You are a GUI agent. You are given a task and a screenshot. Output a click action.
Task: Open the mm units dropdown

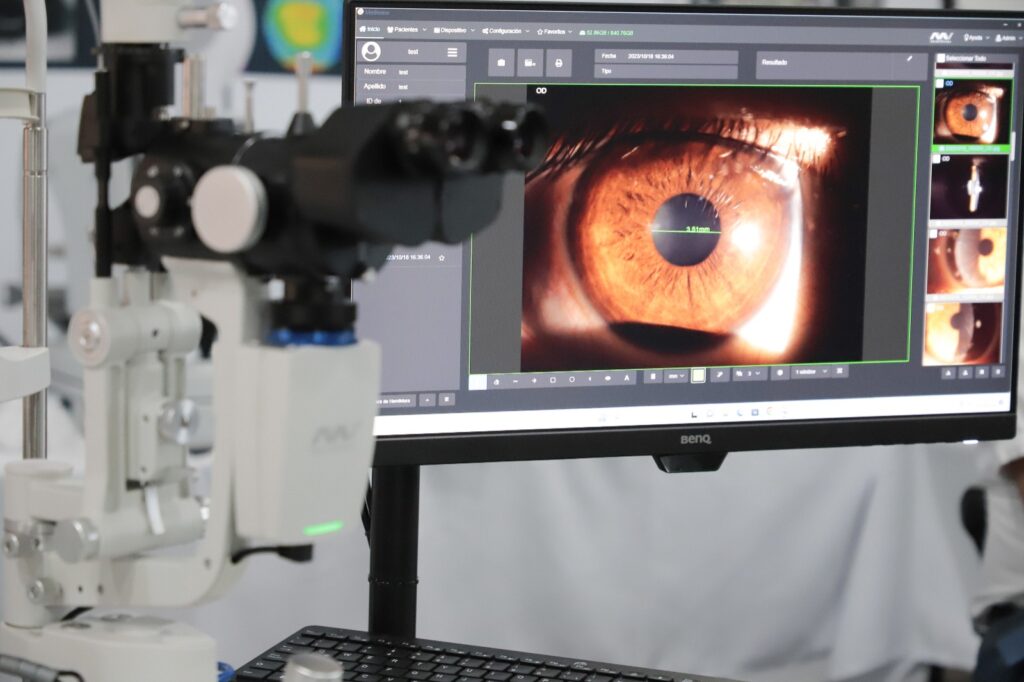tap(676, 376)
